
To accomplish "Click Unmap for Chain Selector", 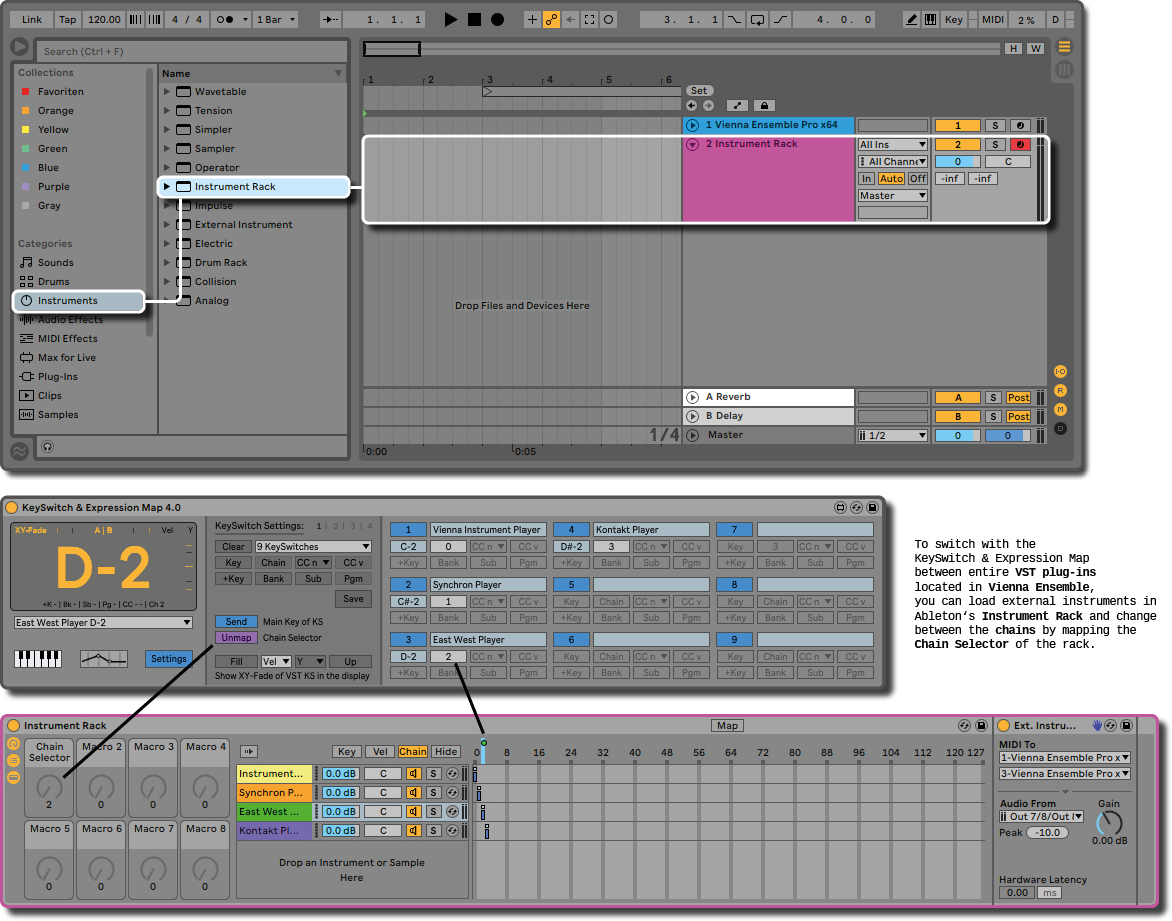I will pyautogui.click(x=236, y=638).
